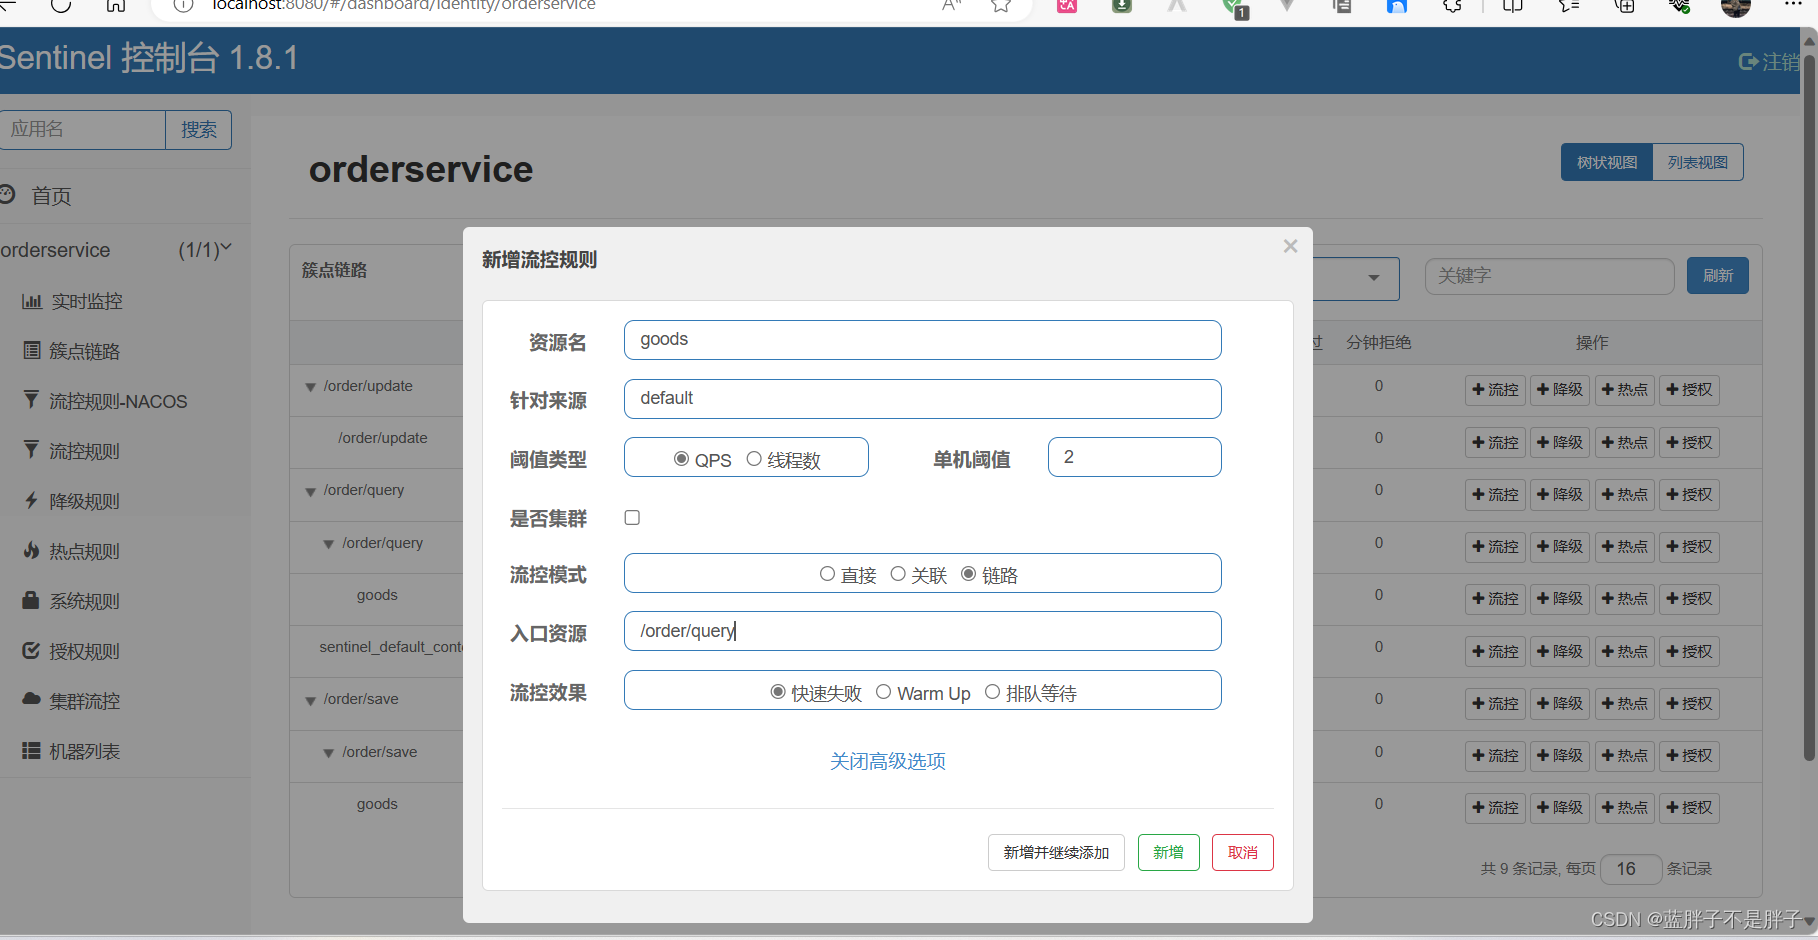Click the 搜索 button in sidebar
The width and height of the screenshot is (1818, 940).
coord(198,130)
